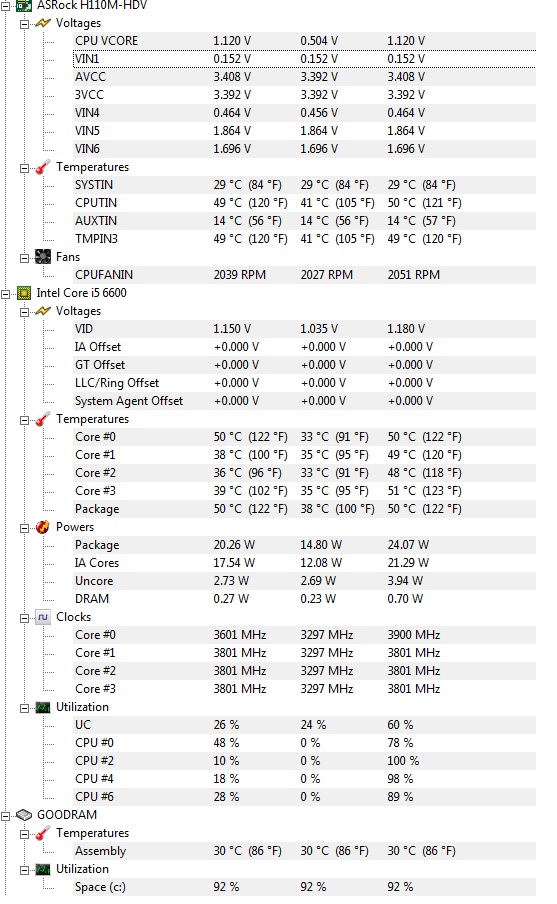The width and height of the screenshot is (557, 904).
Task: Click the Intel Core i5 6600 chip icon
Action: pos(24,293)
